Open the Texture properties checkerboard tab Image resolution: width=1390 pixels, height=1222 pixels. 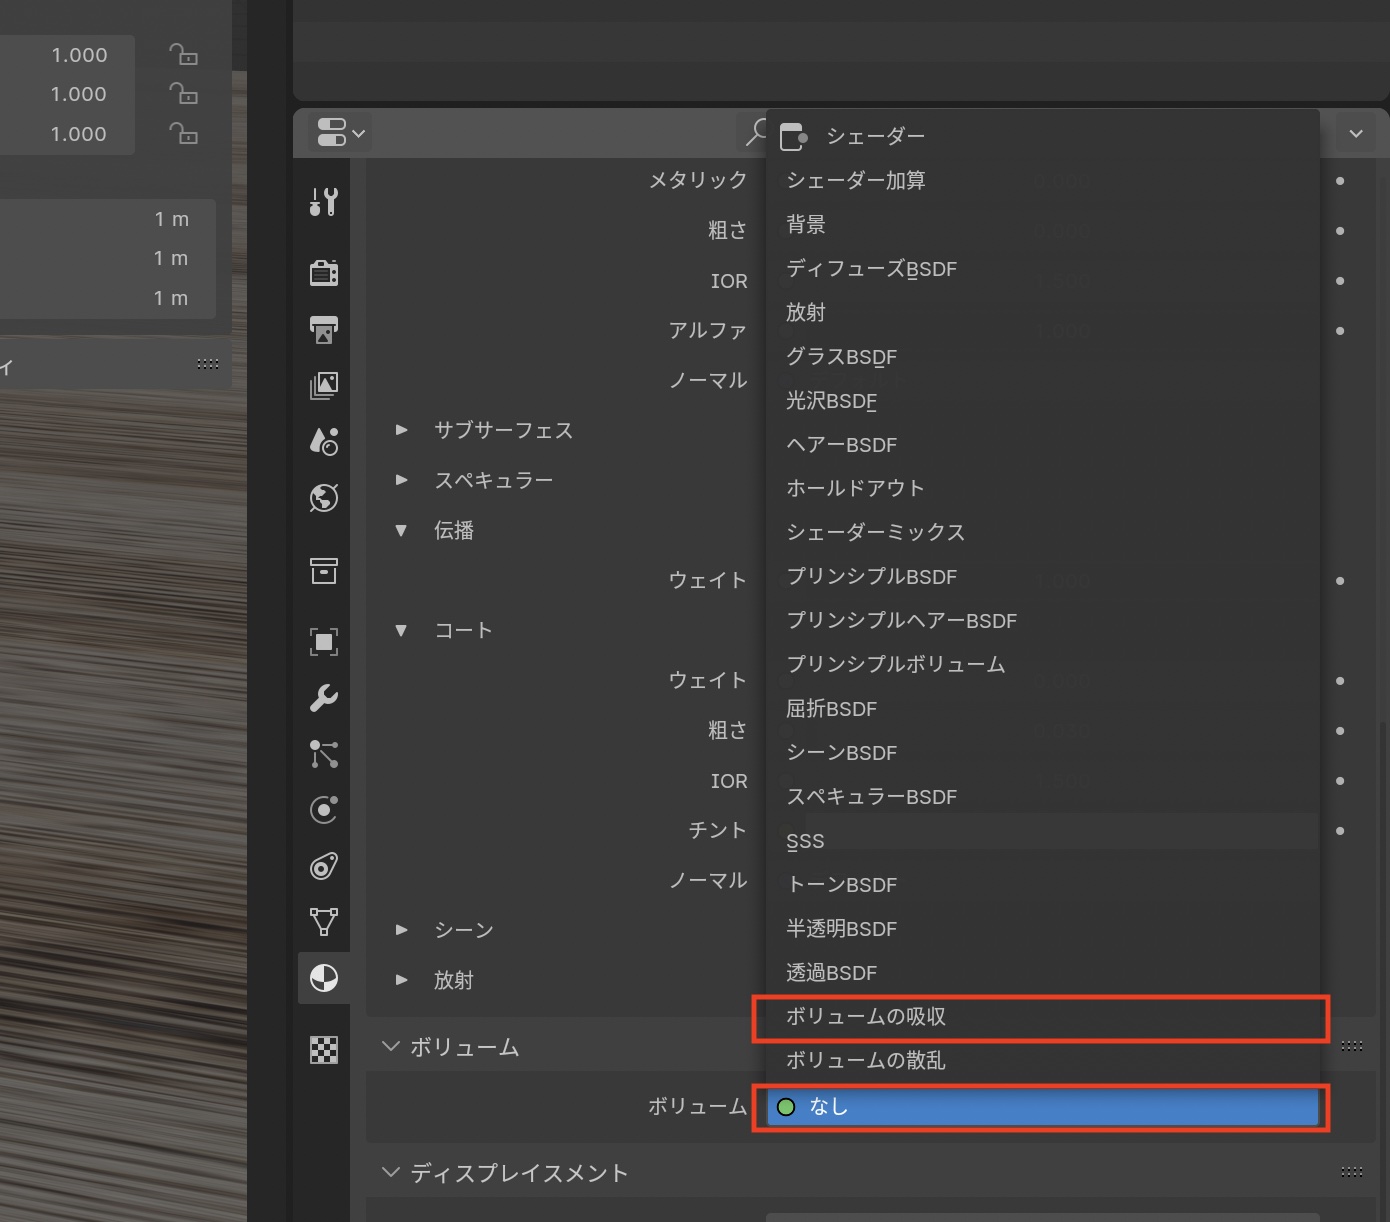tap(323, 1049)
